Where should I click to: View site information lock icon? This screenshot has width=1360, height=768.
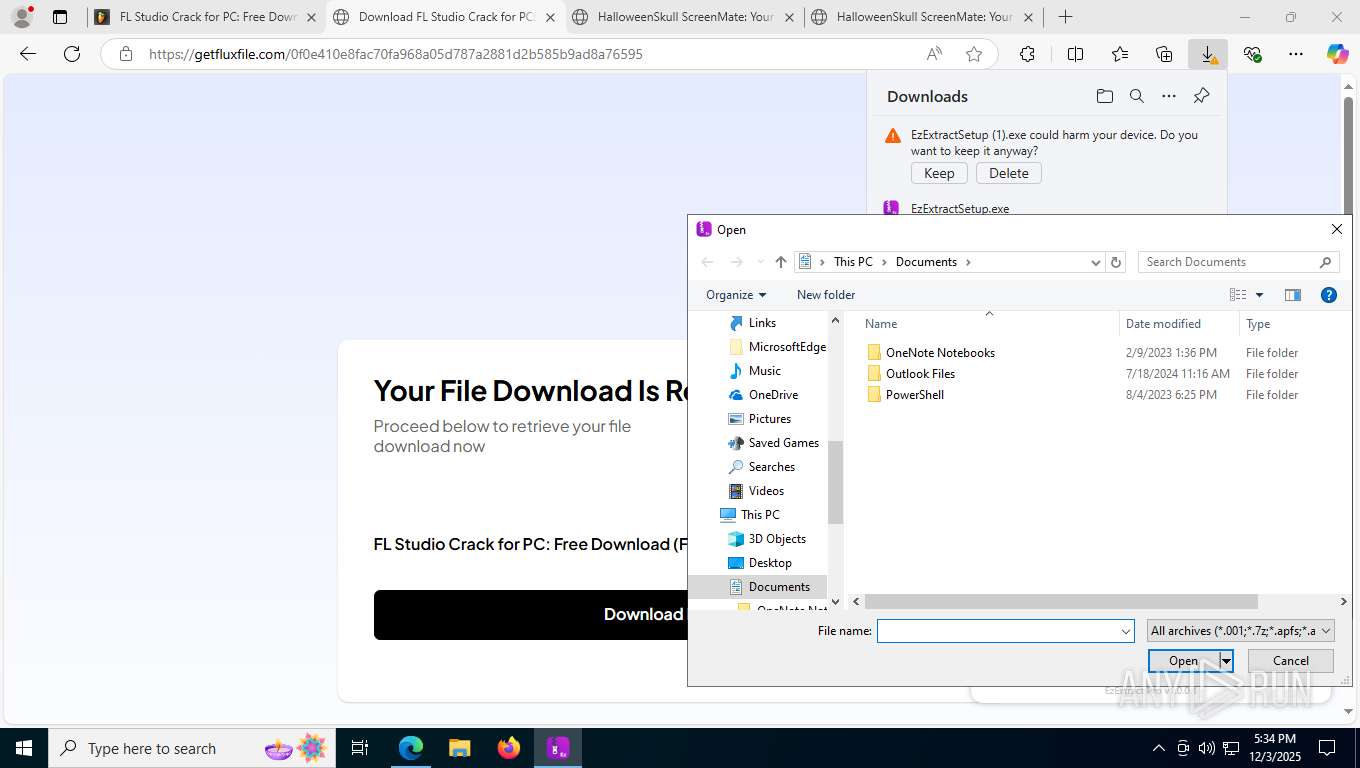point(126,54)
